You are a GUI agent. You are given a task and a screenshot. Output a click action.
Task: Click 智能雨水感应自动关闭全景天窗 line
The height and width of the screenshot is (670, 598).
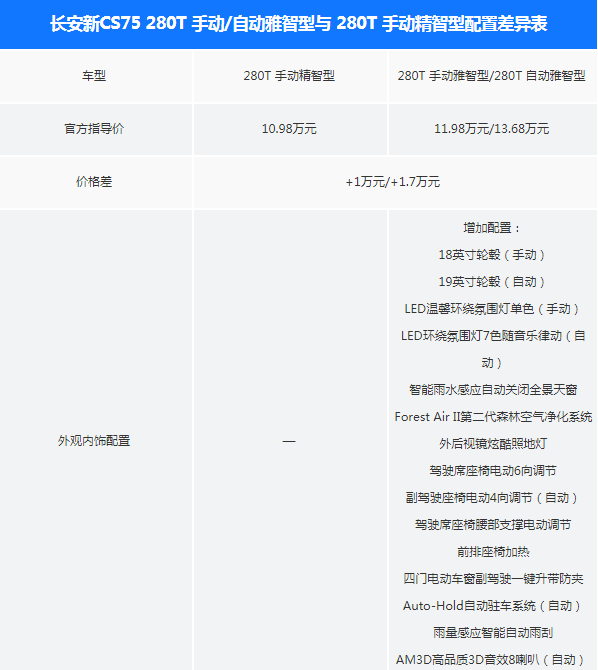[493, 390]
